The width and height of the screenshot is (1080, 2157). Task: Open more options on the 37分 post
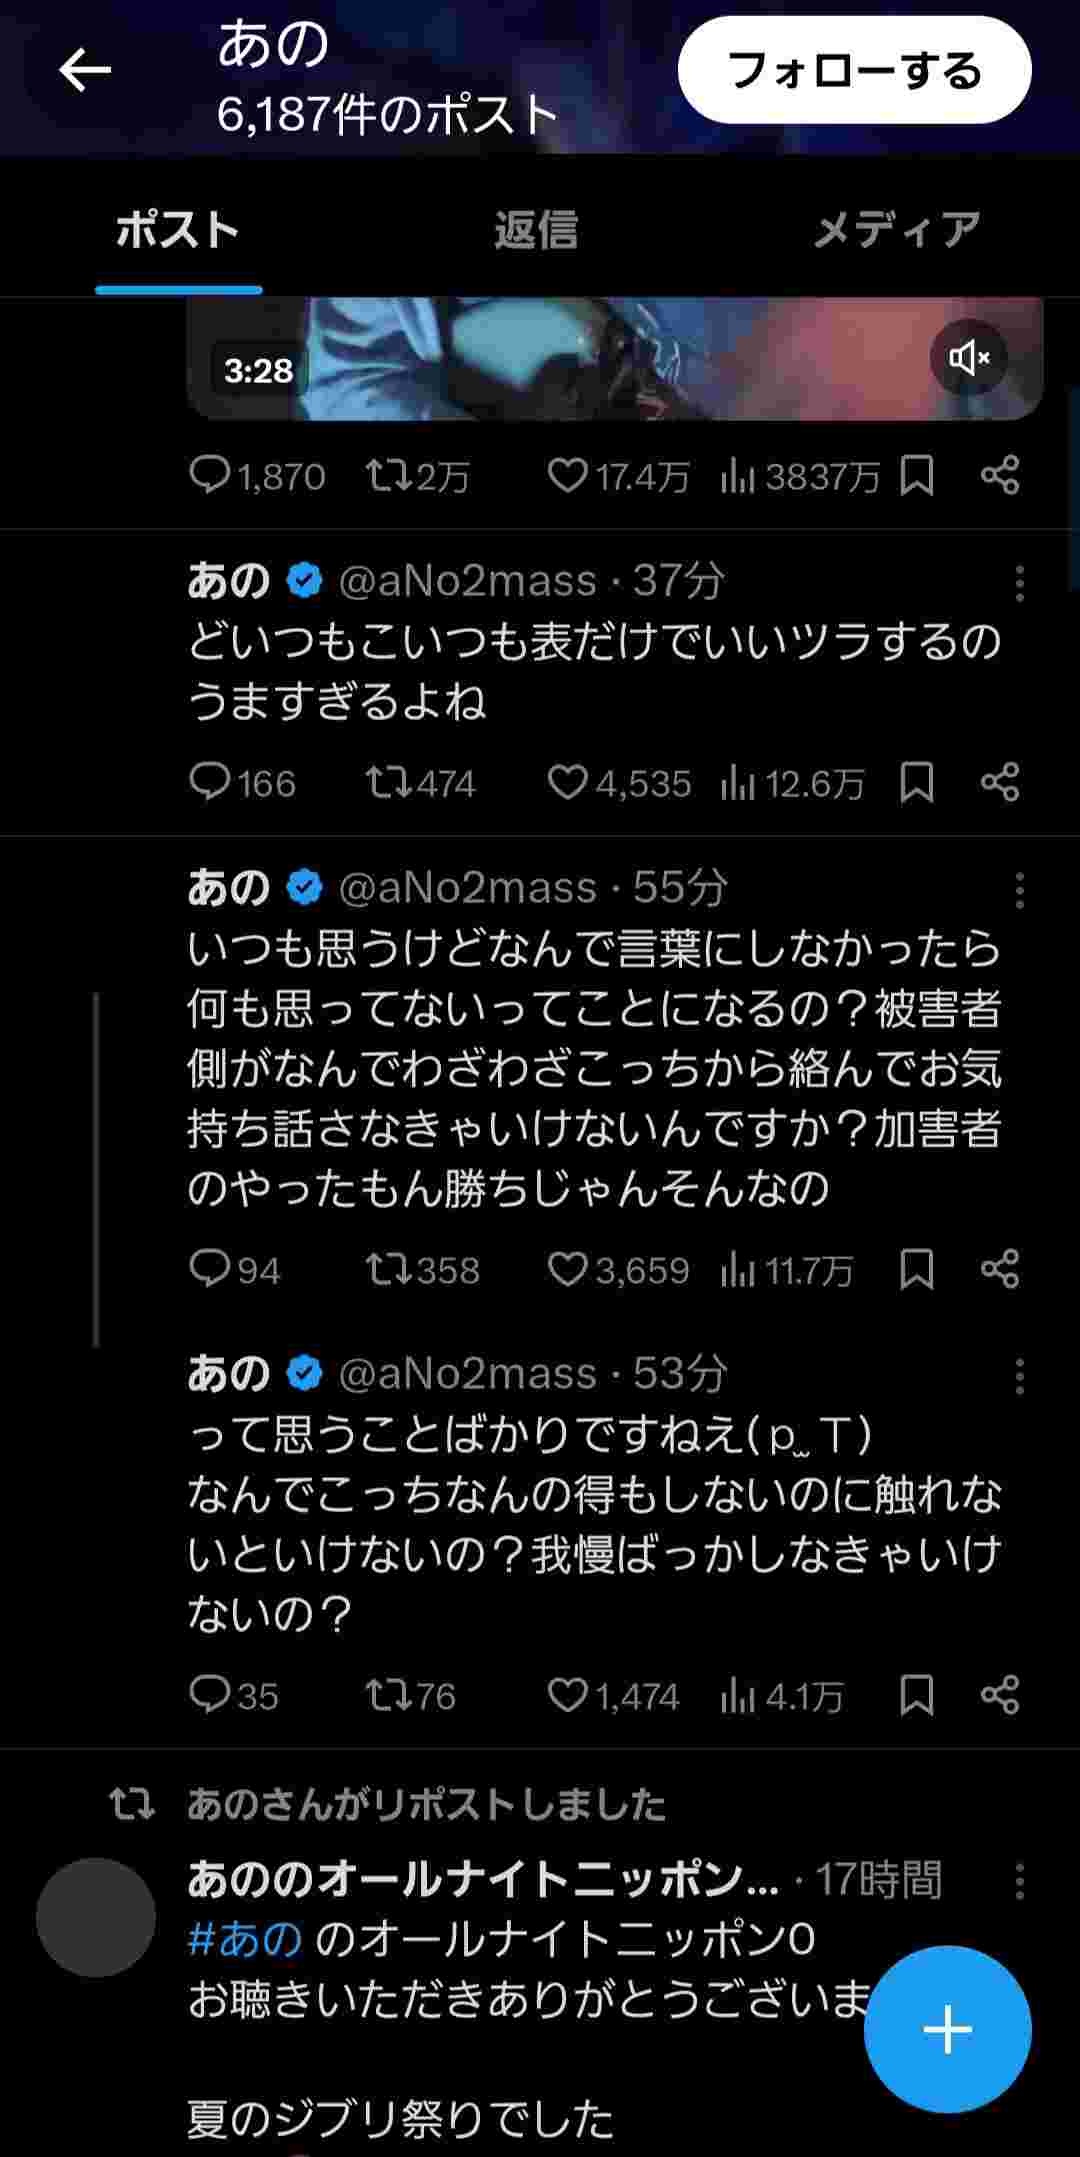coord(1019,583)
